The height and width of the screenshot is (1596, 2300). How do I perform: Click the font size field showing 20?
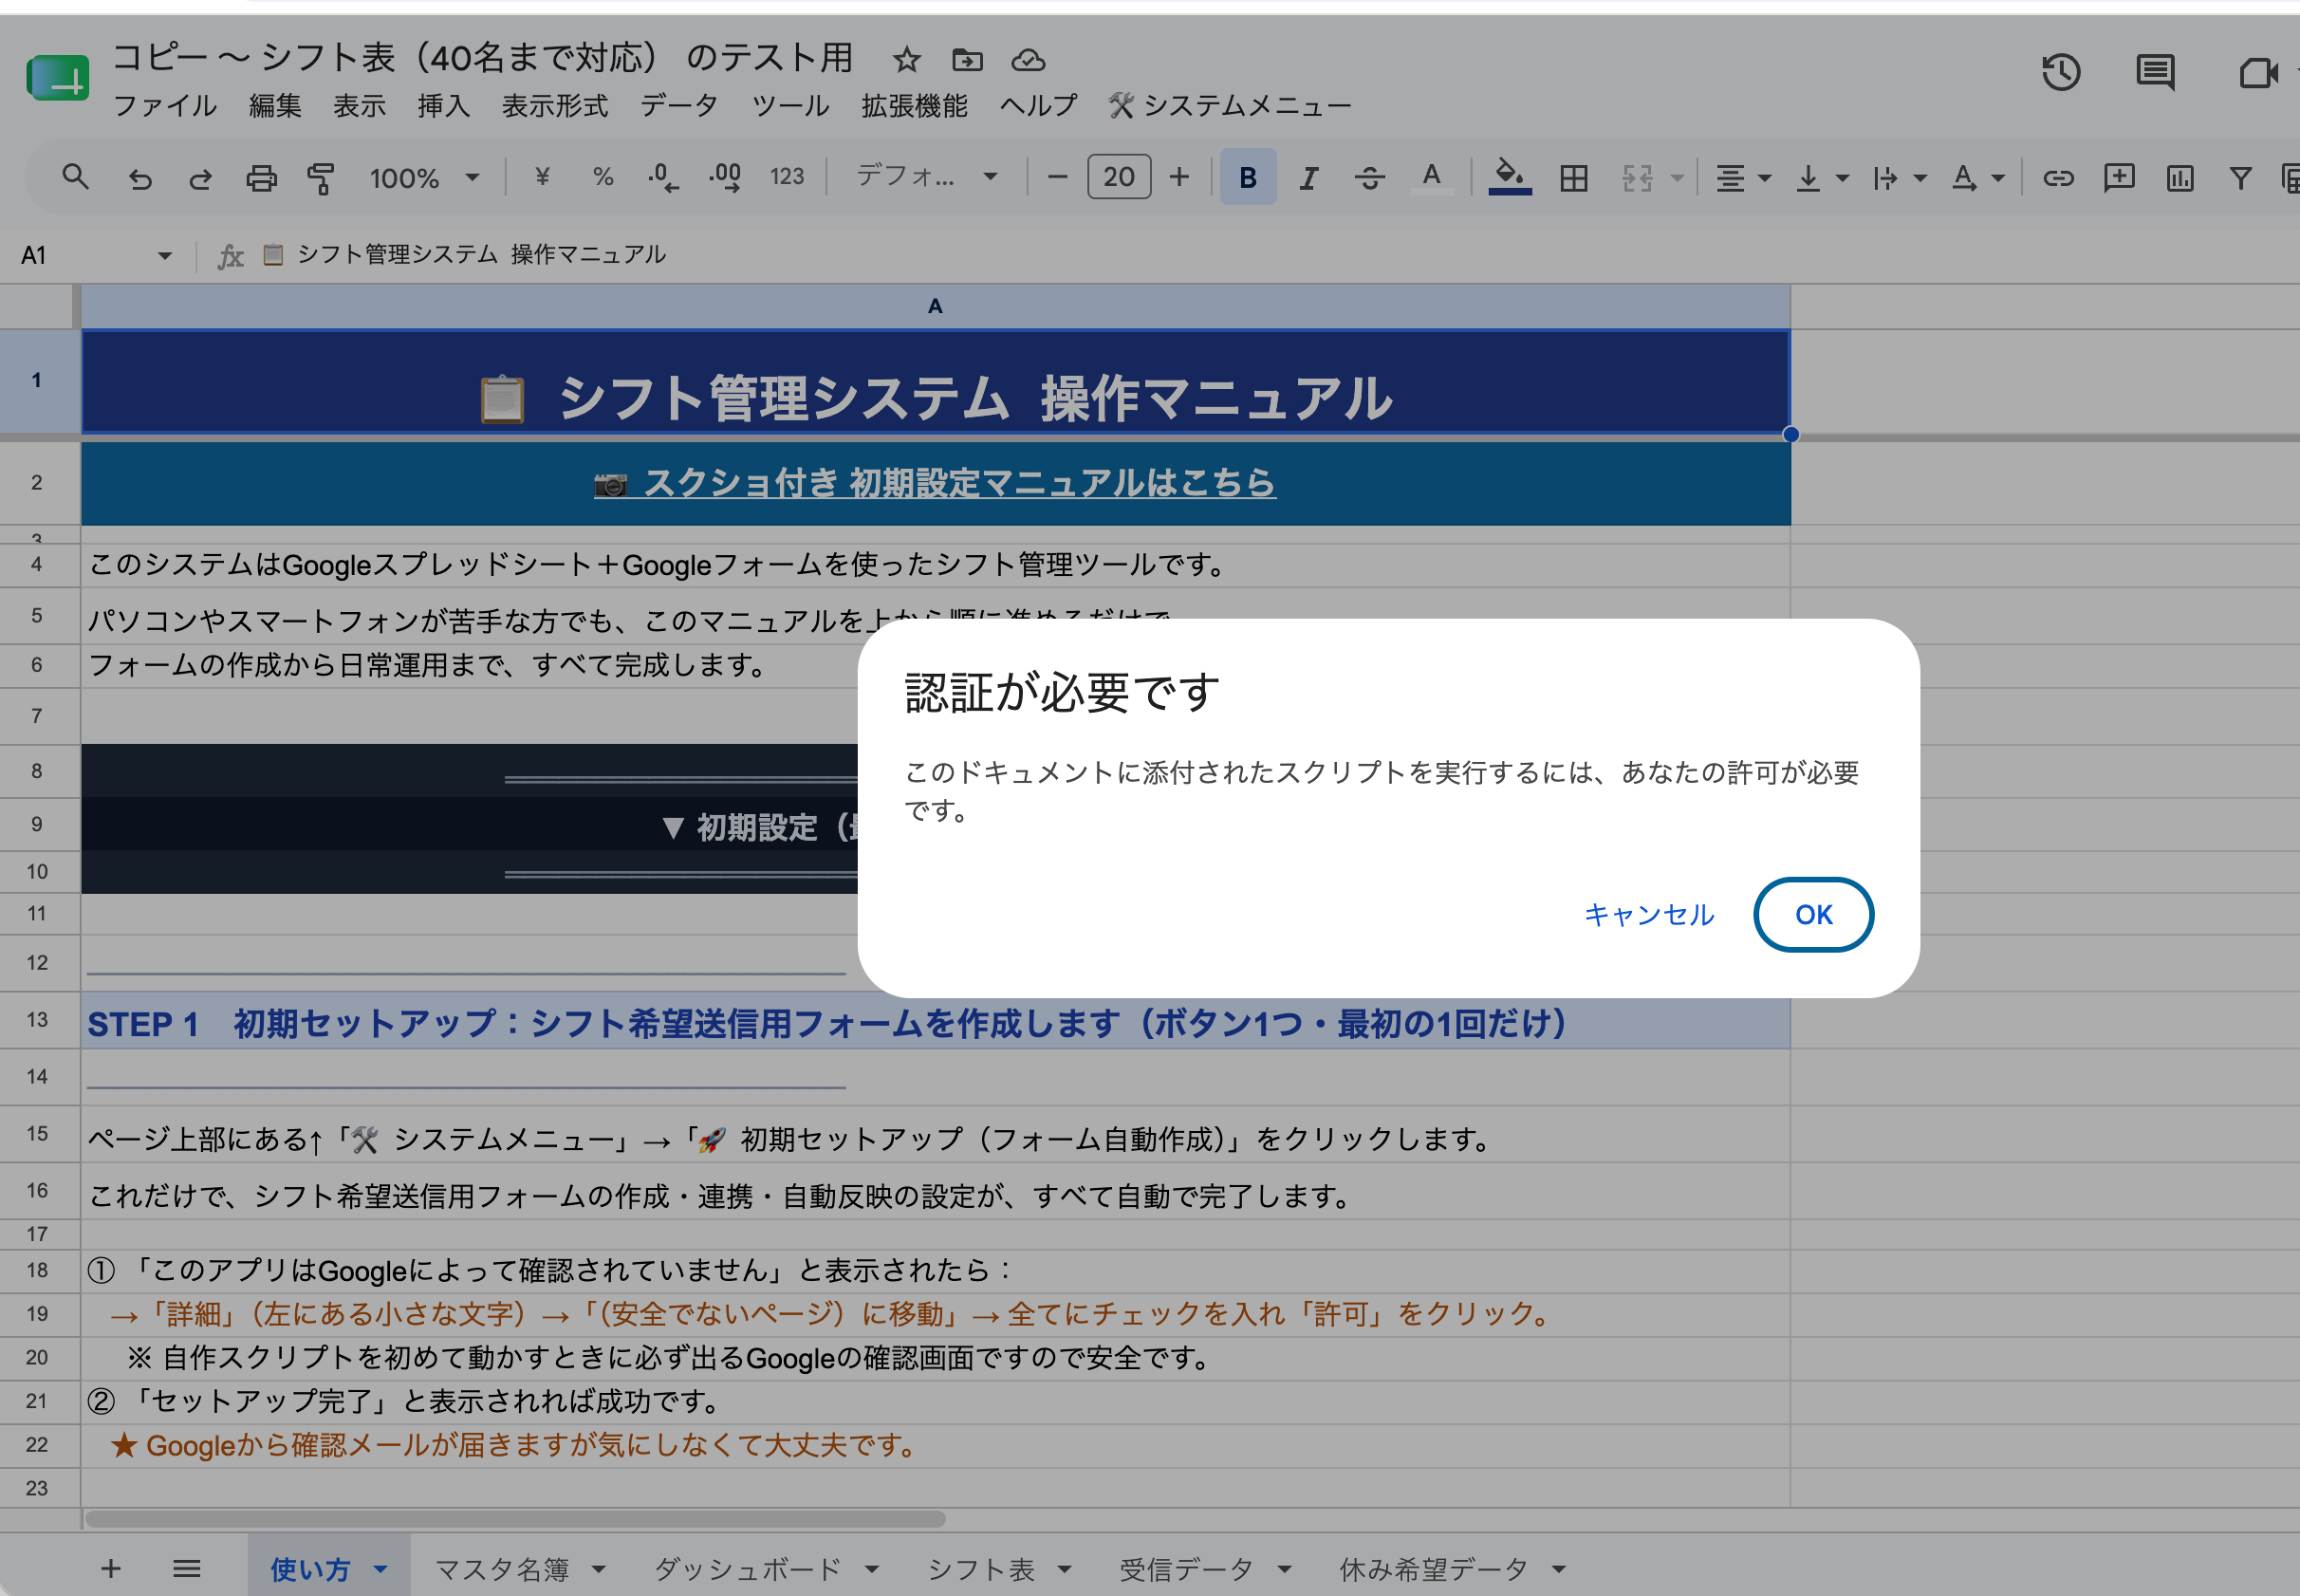(x=1118, y=177)
